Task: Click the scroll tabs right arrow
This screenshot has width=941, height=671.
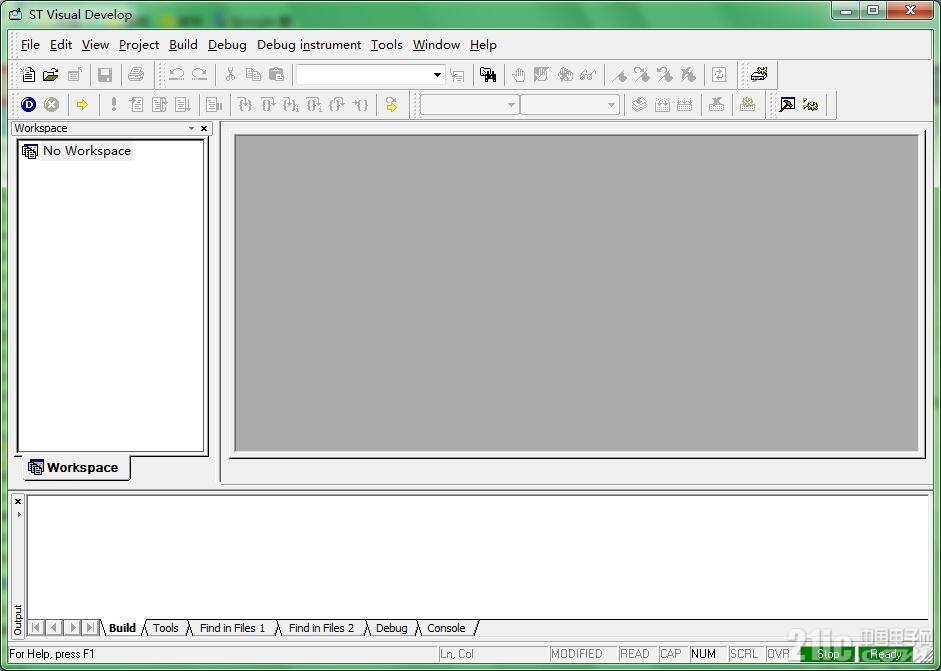Action: coord(73,628)
